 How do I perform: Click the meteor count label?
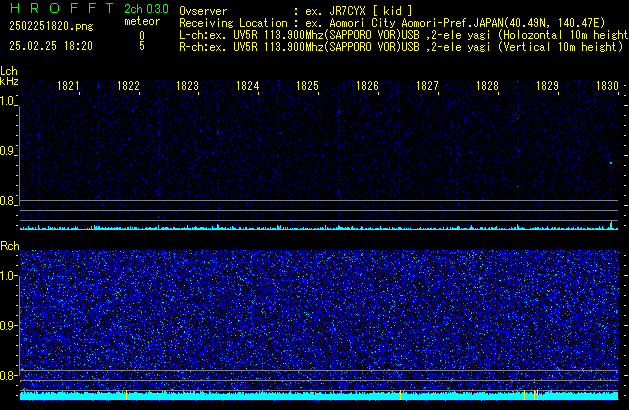142,21
